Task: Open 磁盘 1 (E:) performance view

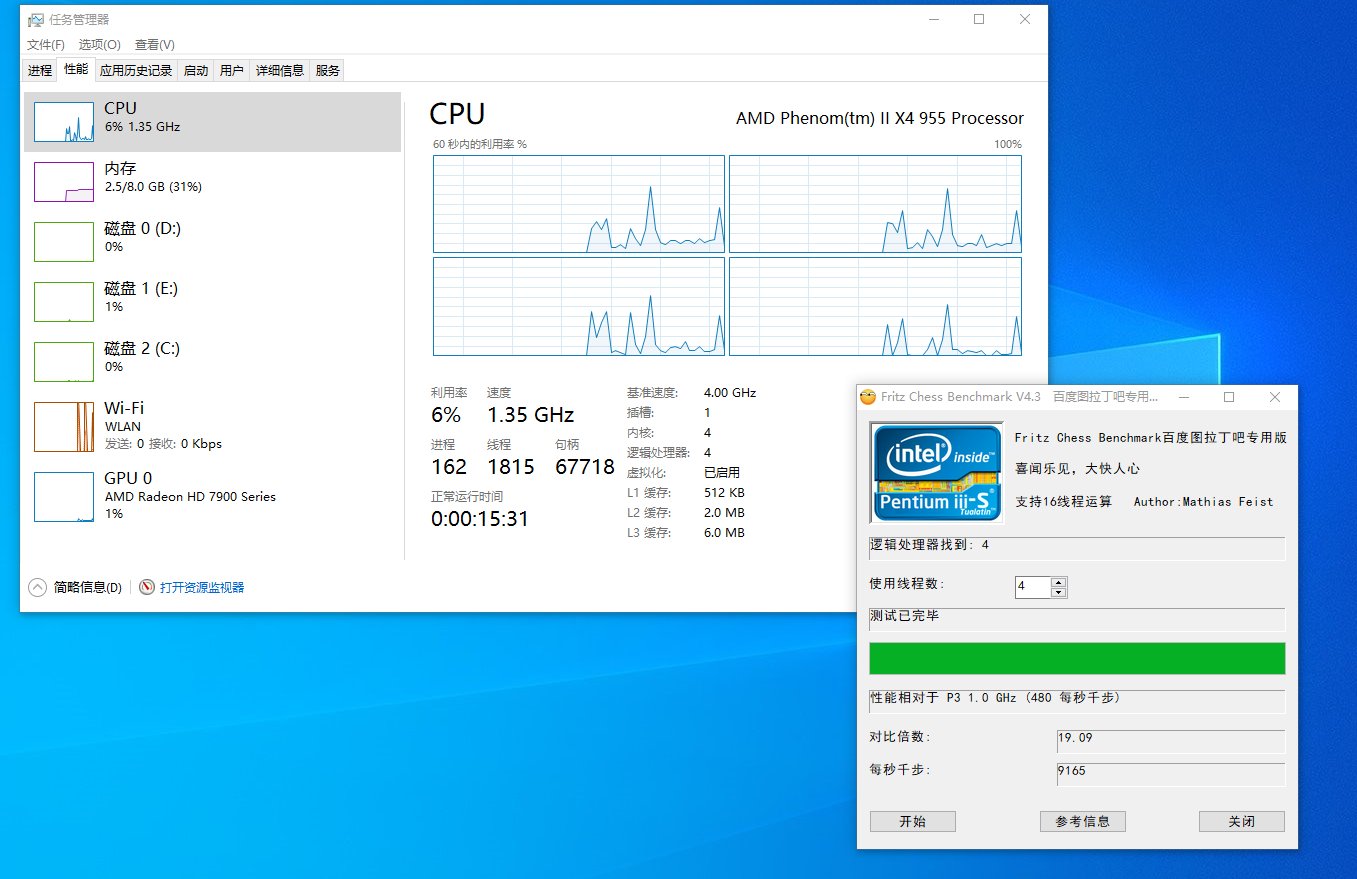Action: [212, 301]
